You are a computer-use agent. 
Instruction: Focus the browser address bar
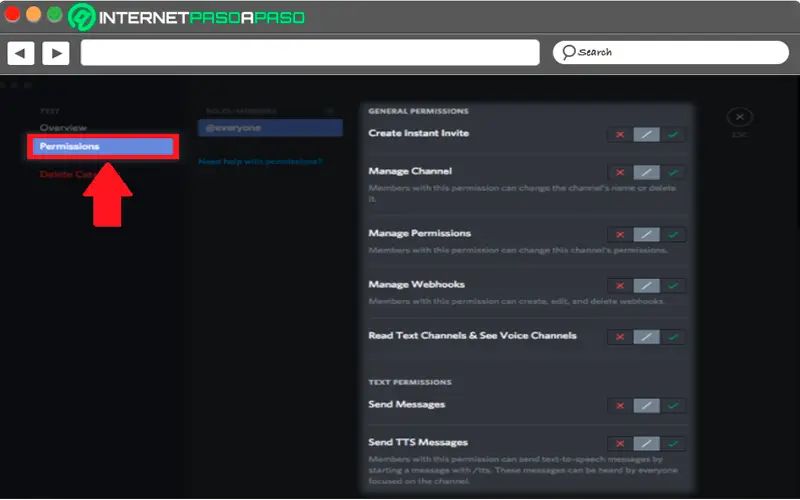310,53
